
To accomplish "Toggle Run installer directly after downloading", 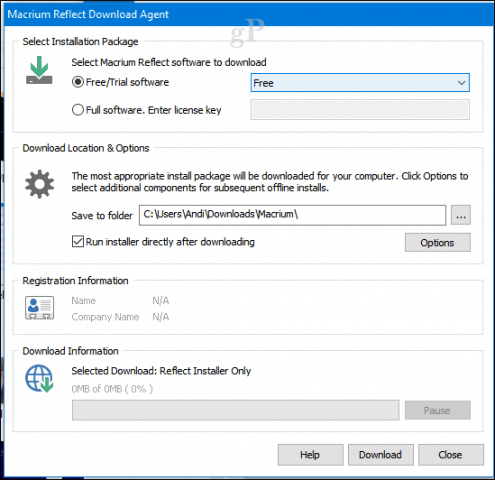I will [x=78, y=241].
